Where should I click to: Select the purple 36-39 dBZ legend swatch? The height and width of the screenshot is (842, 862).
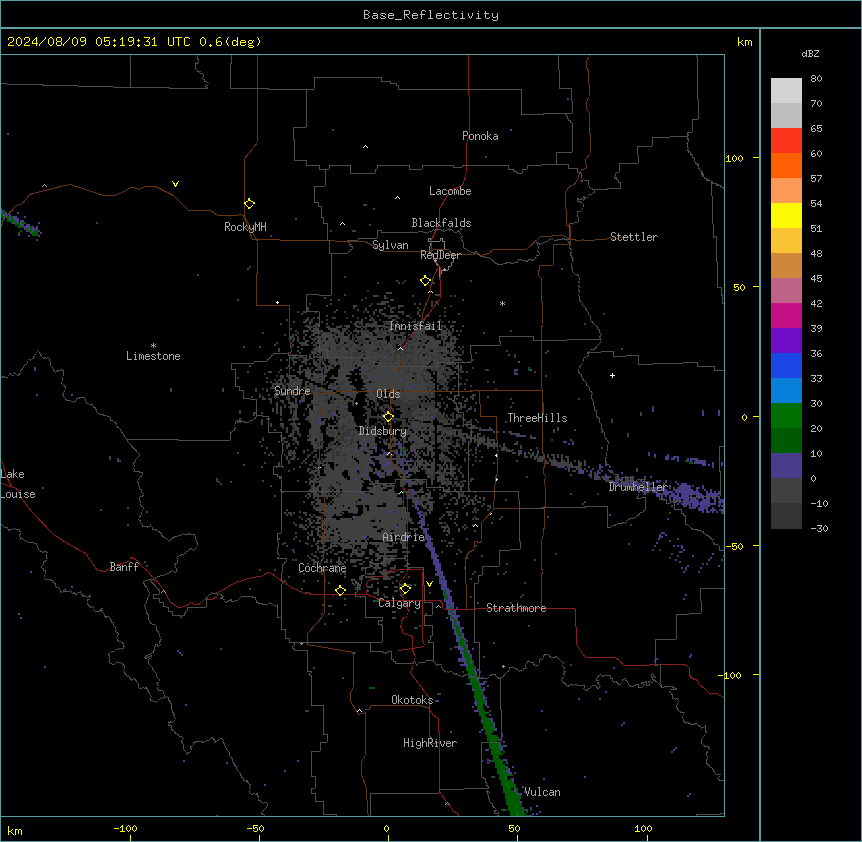pos(786,341)
